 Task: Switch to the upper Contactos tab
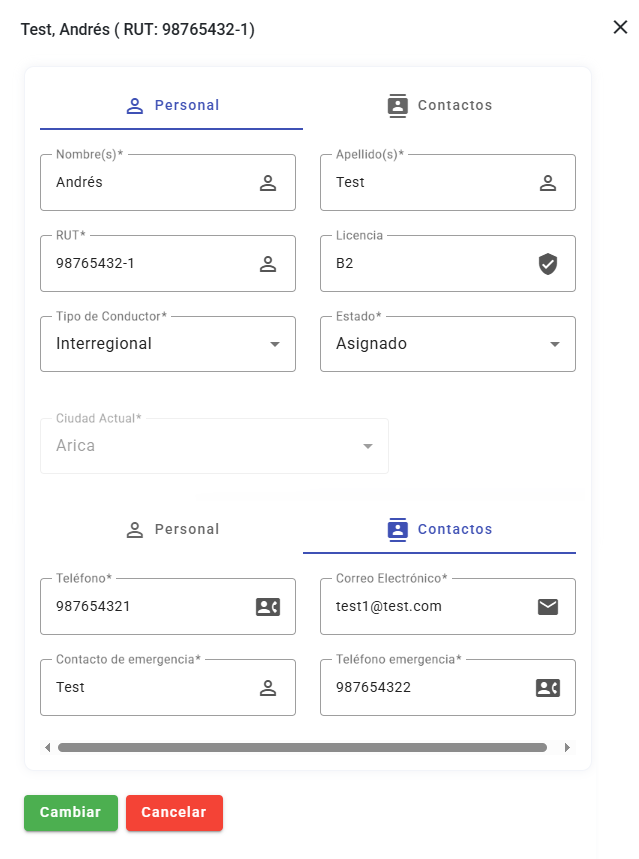click(x=439, y=104)
